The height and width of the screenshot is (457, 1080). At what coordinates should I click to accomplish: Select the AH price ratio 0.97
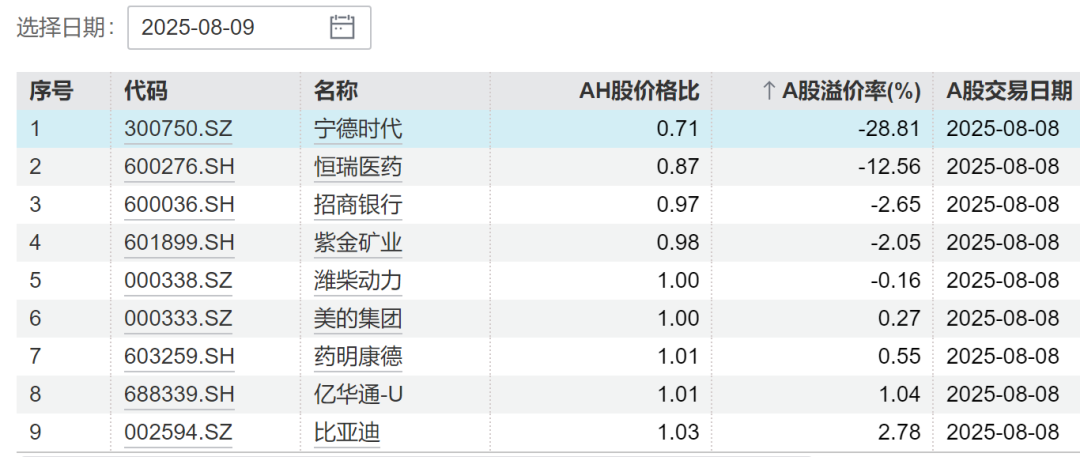click(x=678, y=205)
